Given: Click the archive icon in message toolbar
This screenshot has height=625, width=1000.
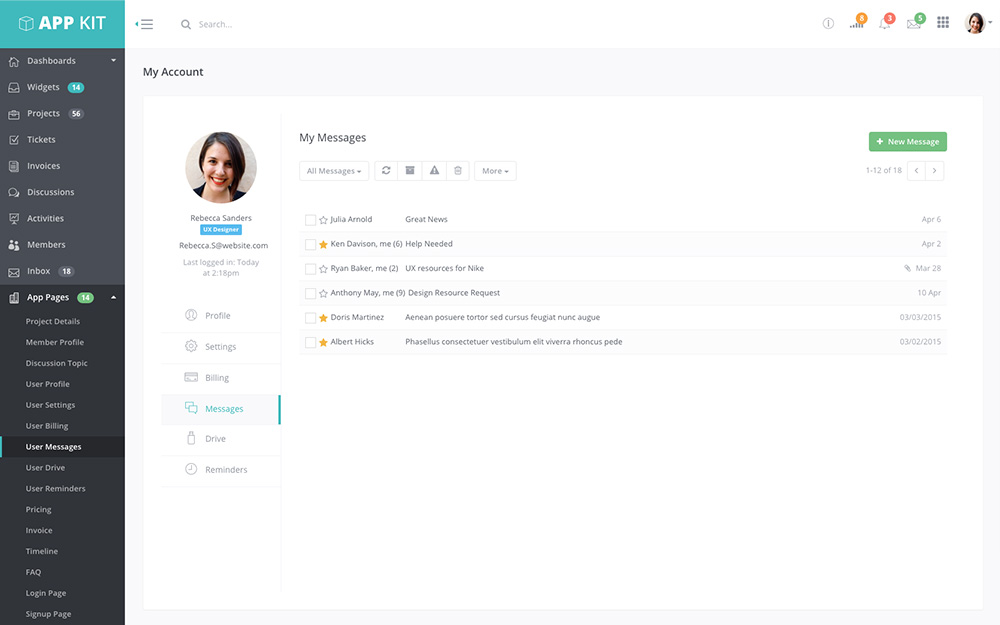Looking at the screenshot, I should point(410,171).
